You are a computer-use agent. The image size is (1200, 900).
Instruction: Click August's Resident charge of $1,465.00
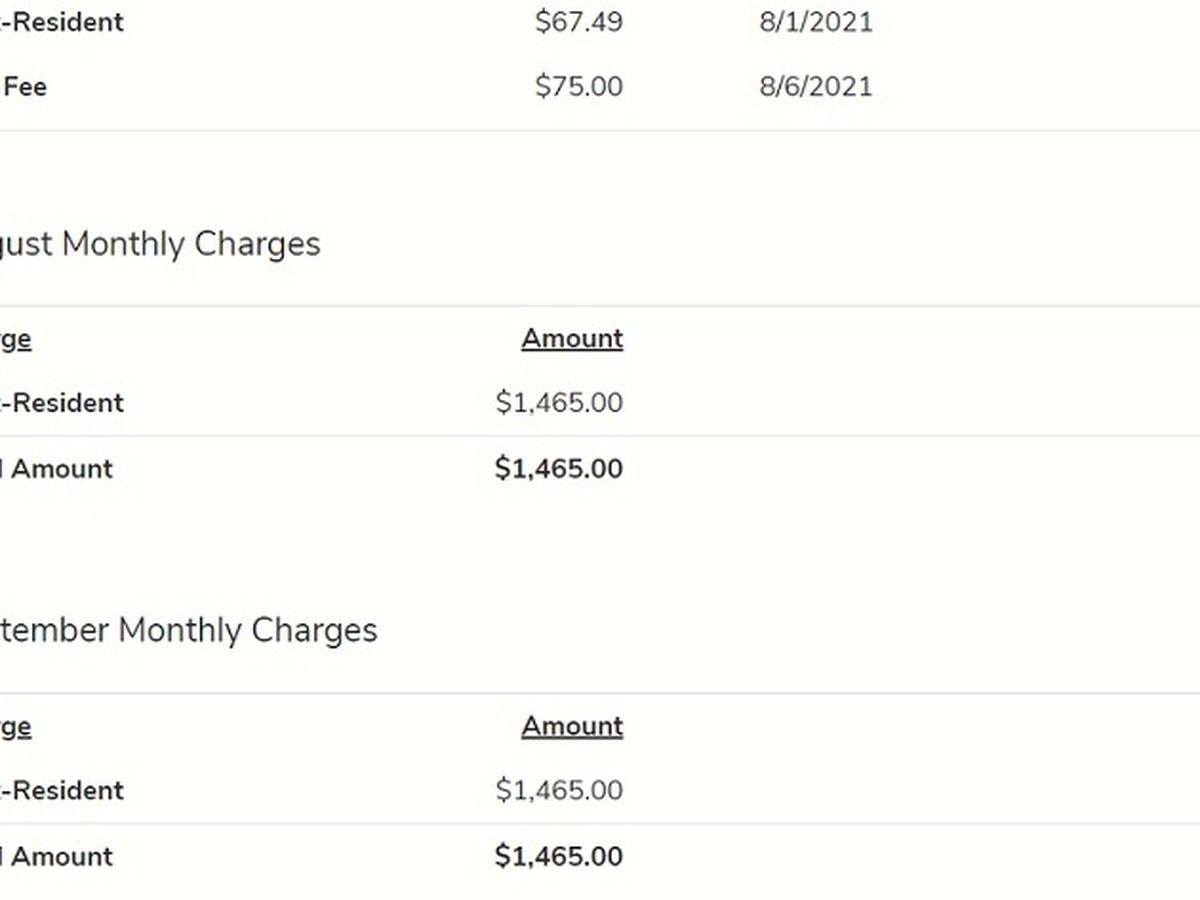click(559, 403)
